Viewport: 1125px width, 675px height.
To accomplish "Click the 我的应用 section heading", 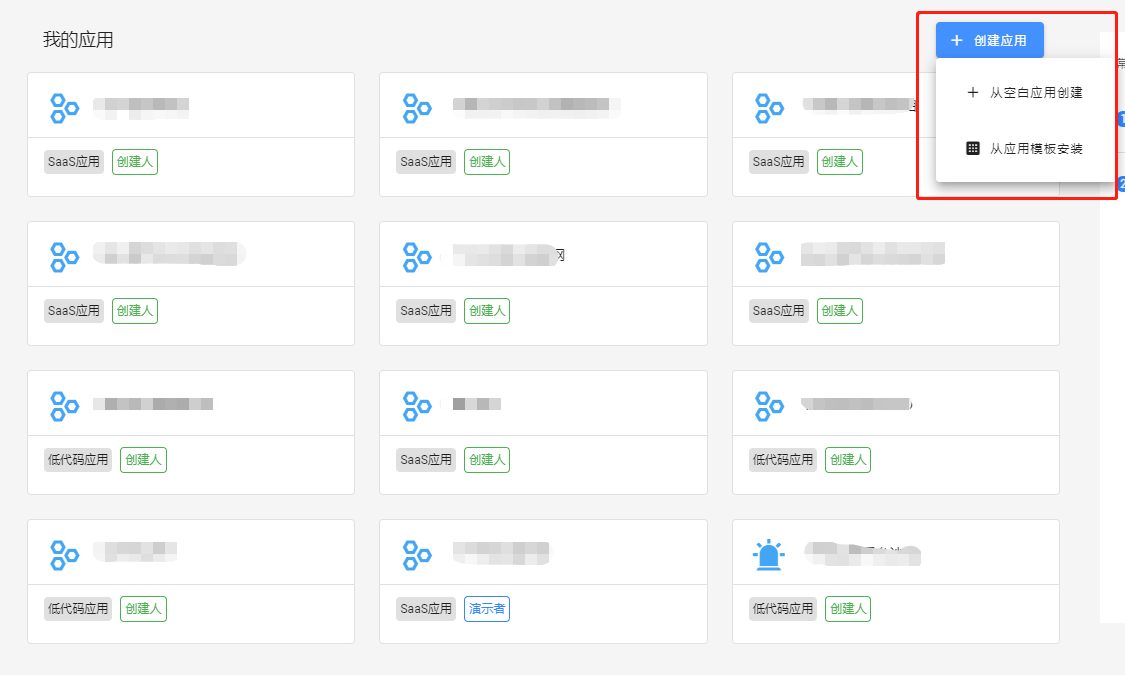I will 78,40.
